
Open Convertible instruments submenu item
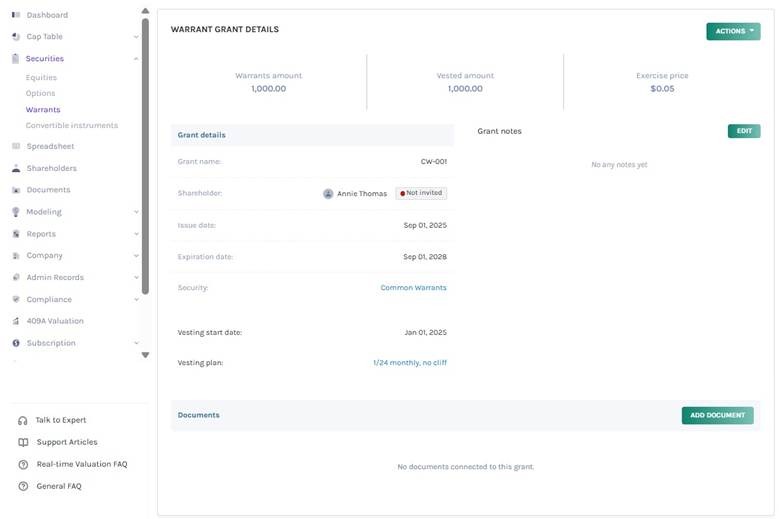72,125
